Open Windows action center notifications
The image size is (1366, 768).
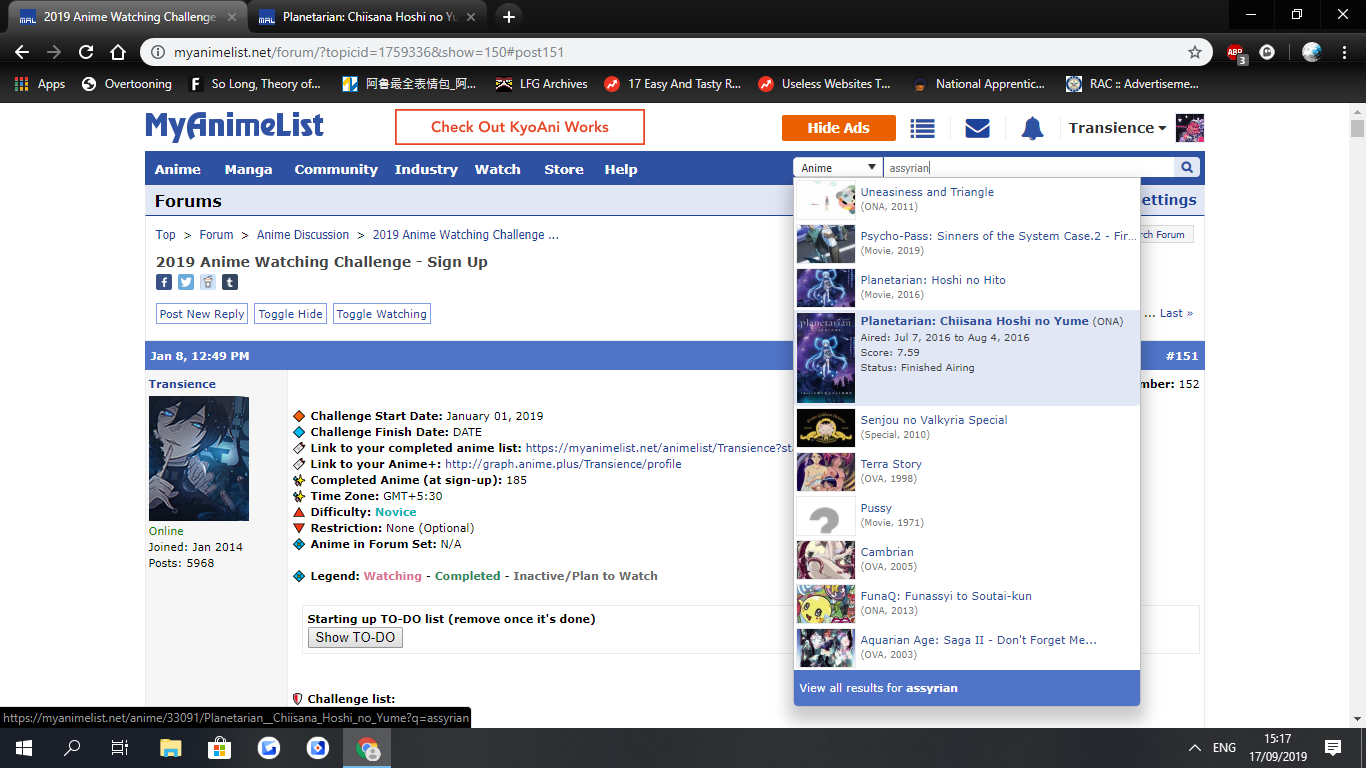(x=1333, y=747)
